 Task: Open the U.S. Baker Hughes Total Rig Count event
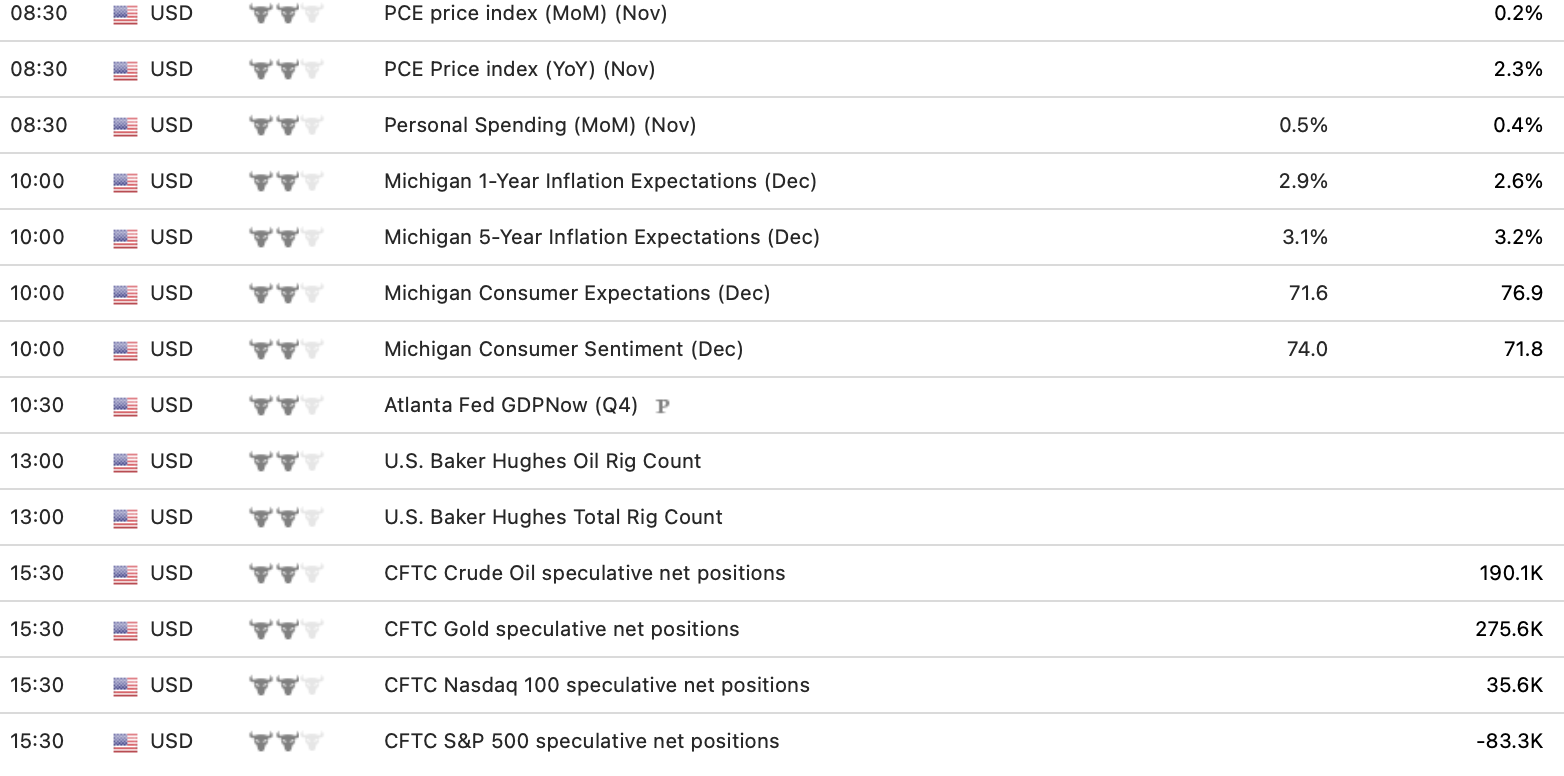pos(553,517)
